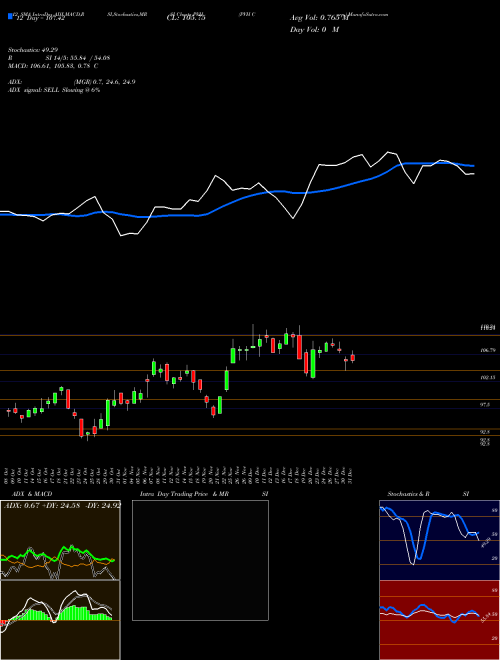Screen dimensions: 500x660
Task: Open the blue Stochastics chart thumbnail
Action: (x=439, y=540)
